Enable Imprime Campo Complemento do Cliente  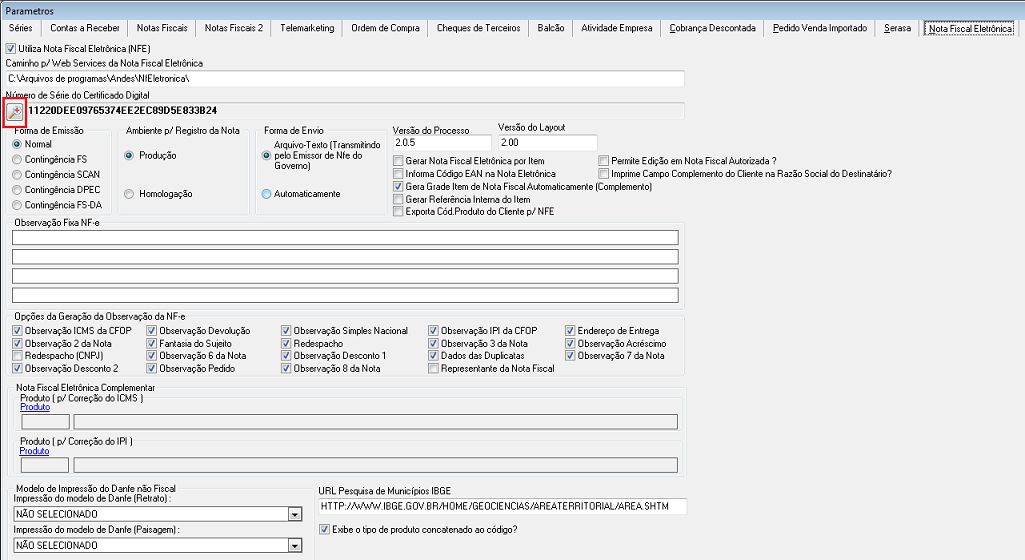[x=604, y=174]
